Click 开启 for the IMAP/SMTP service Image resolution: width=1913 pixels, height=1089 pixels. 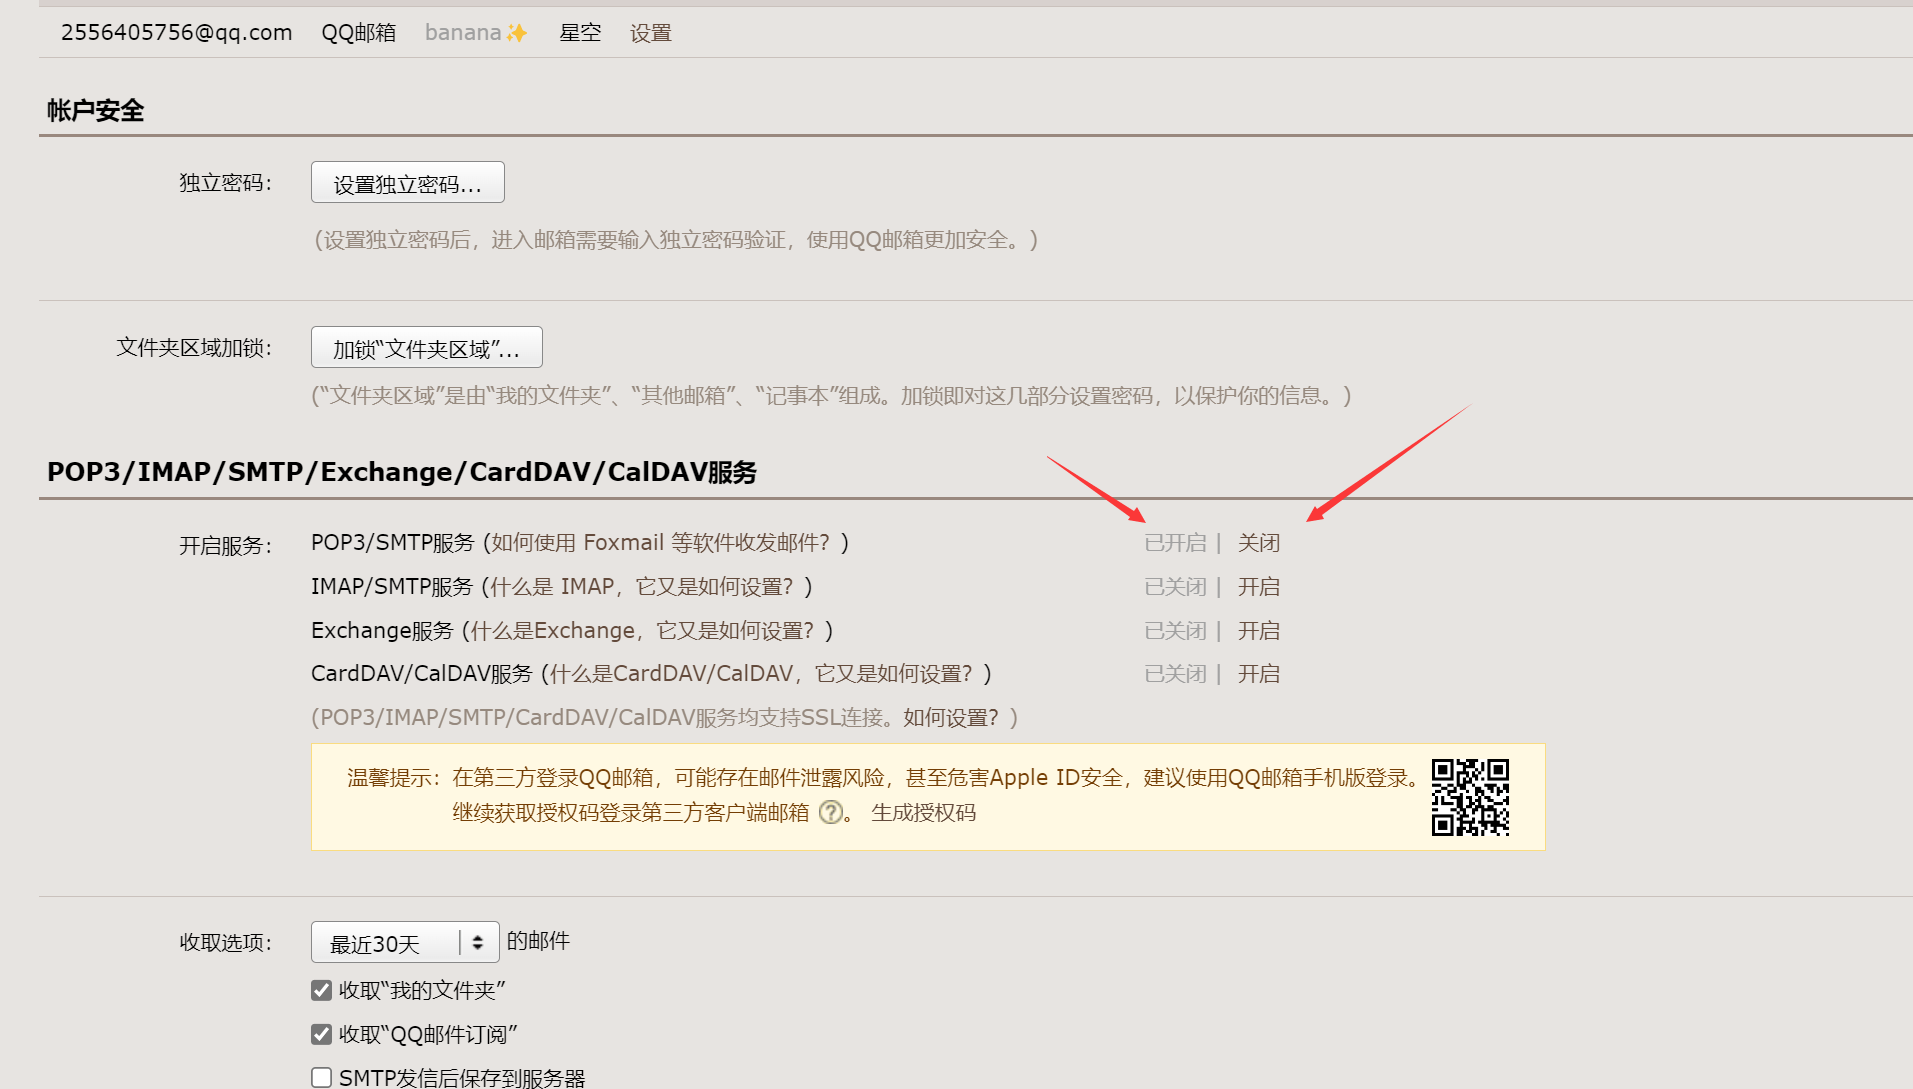1259,587
